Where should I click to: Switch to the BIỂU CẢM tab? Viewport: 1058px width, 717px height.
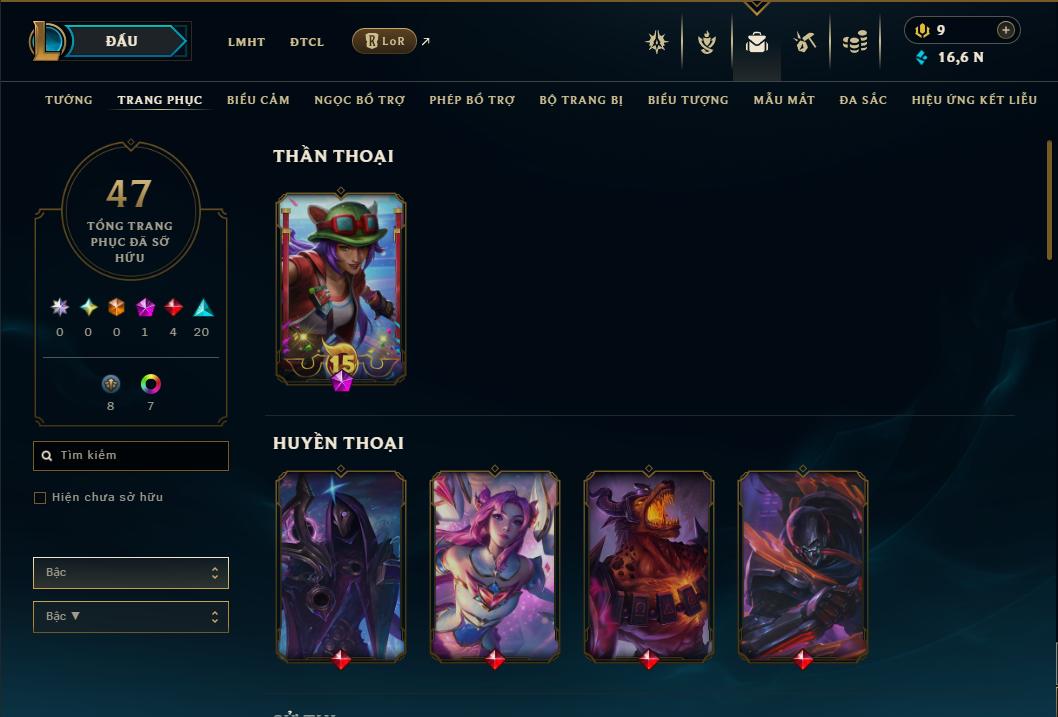[258, 100]
